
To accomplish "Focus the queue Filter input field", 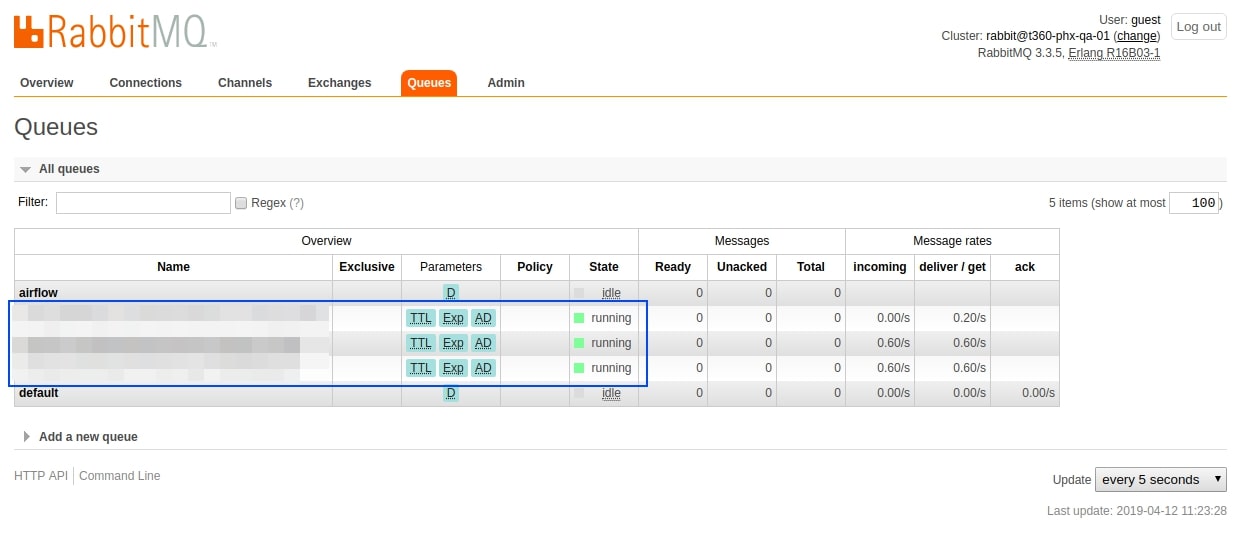I will tap(143, 203).
